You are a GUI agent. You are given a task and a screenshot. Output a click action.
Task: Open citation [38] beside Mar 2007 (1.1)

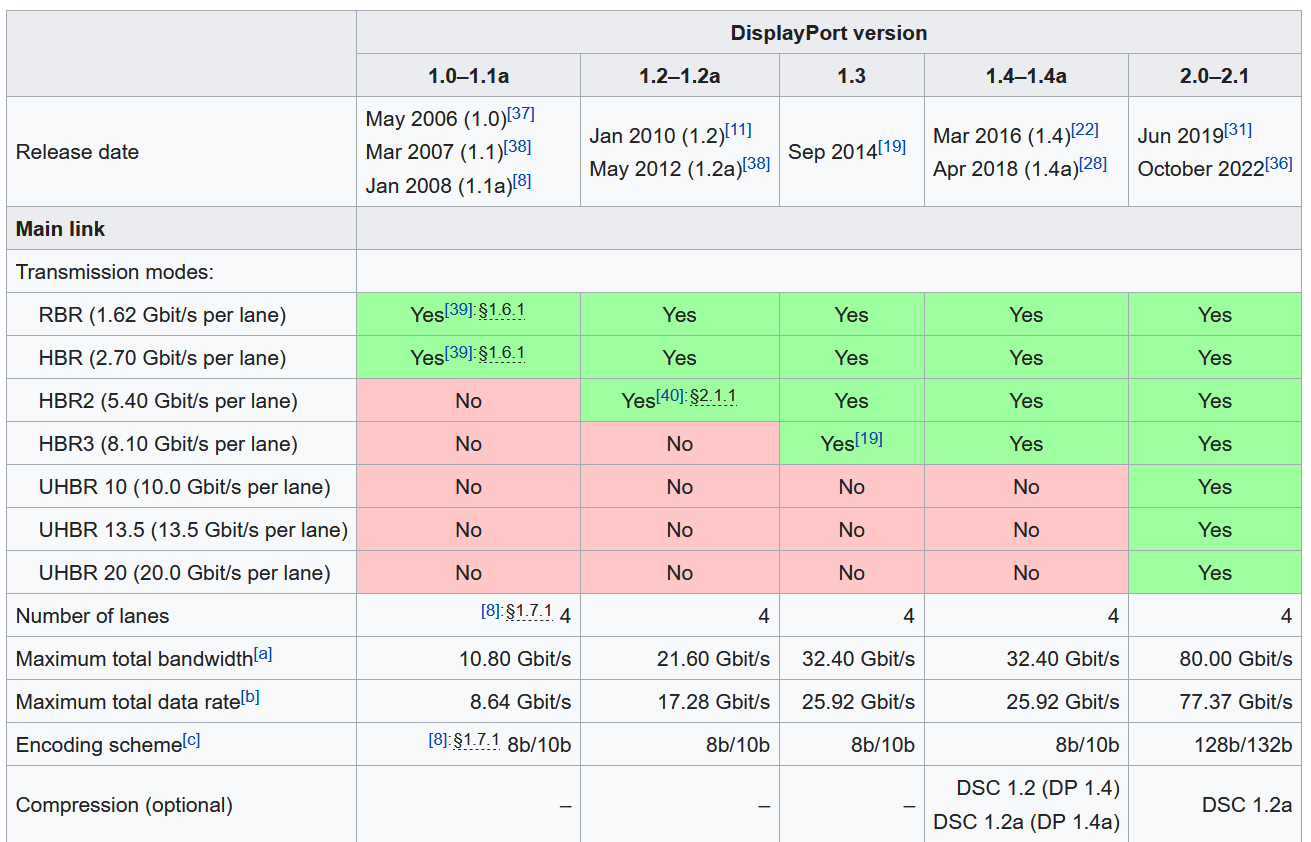click(x=517, y=146)
